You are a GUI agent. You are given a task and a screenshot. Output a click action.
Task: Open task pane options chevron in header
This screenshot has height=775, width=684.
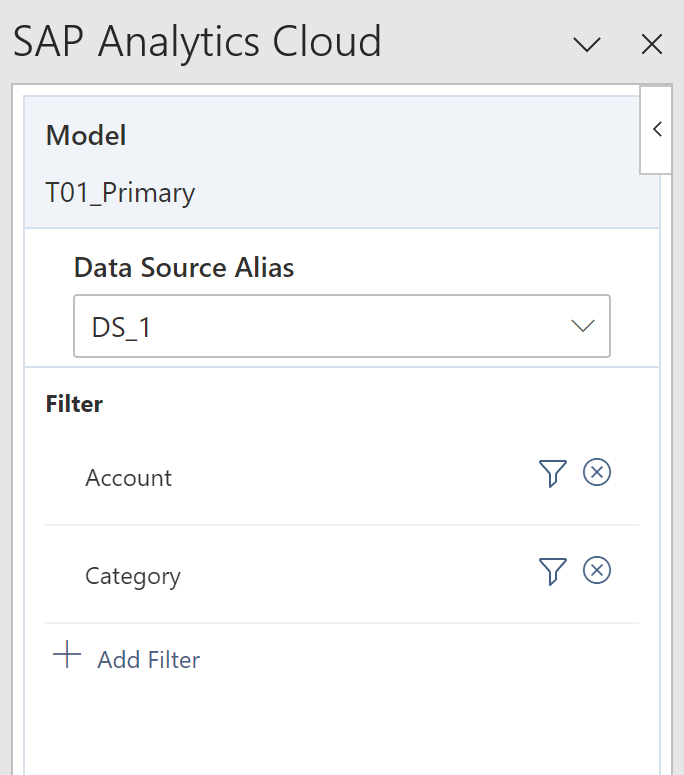[587, 44]
